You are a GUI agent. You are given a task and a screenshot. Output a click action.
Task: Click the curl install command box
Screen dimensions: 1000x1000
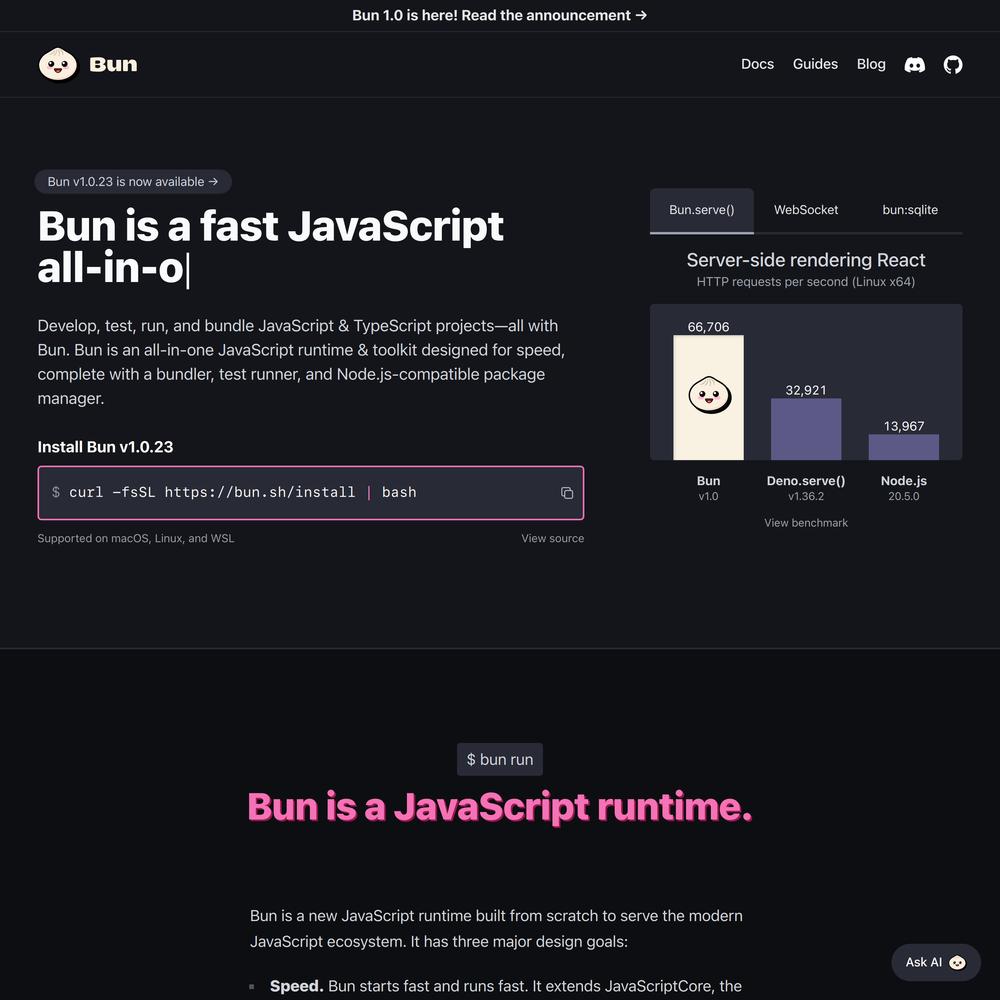tap(311, 493)
